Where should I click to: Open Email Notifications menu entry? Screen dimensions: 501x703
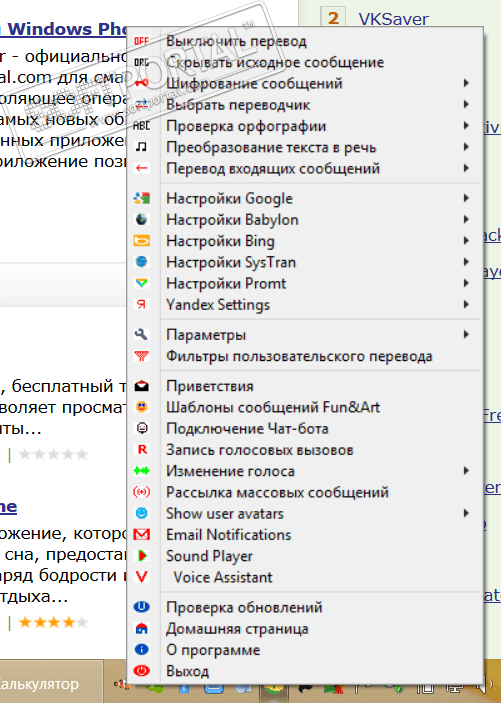coord(304,535)
